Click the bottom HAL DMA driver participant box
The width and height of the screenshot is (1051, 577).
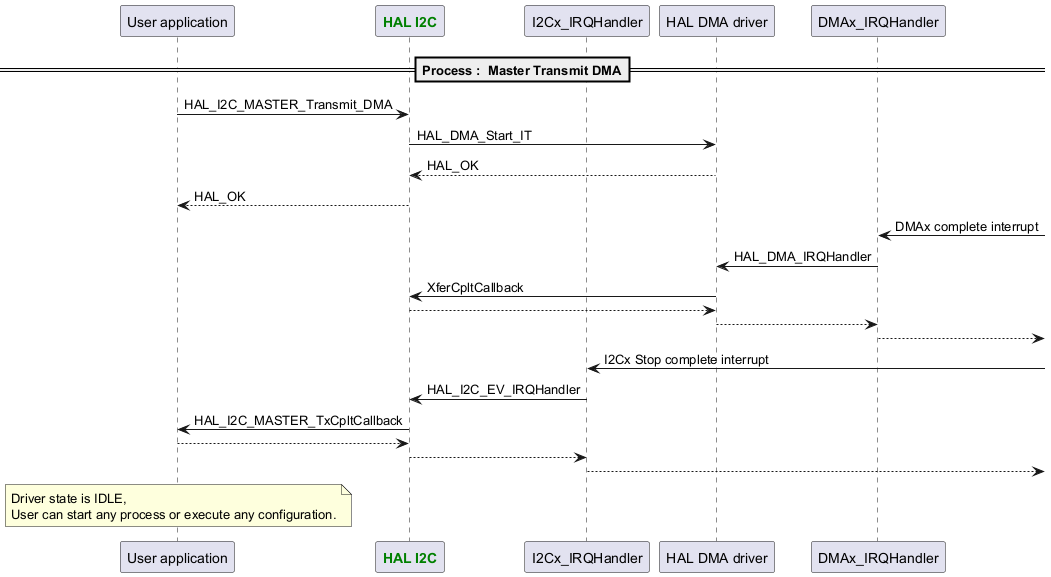(717, 558)
